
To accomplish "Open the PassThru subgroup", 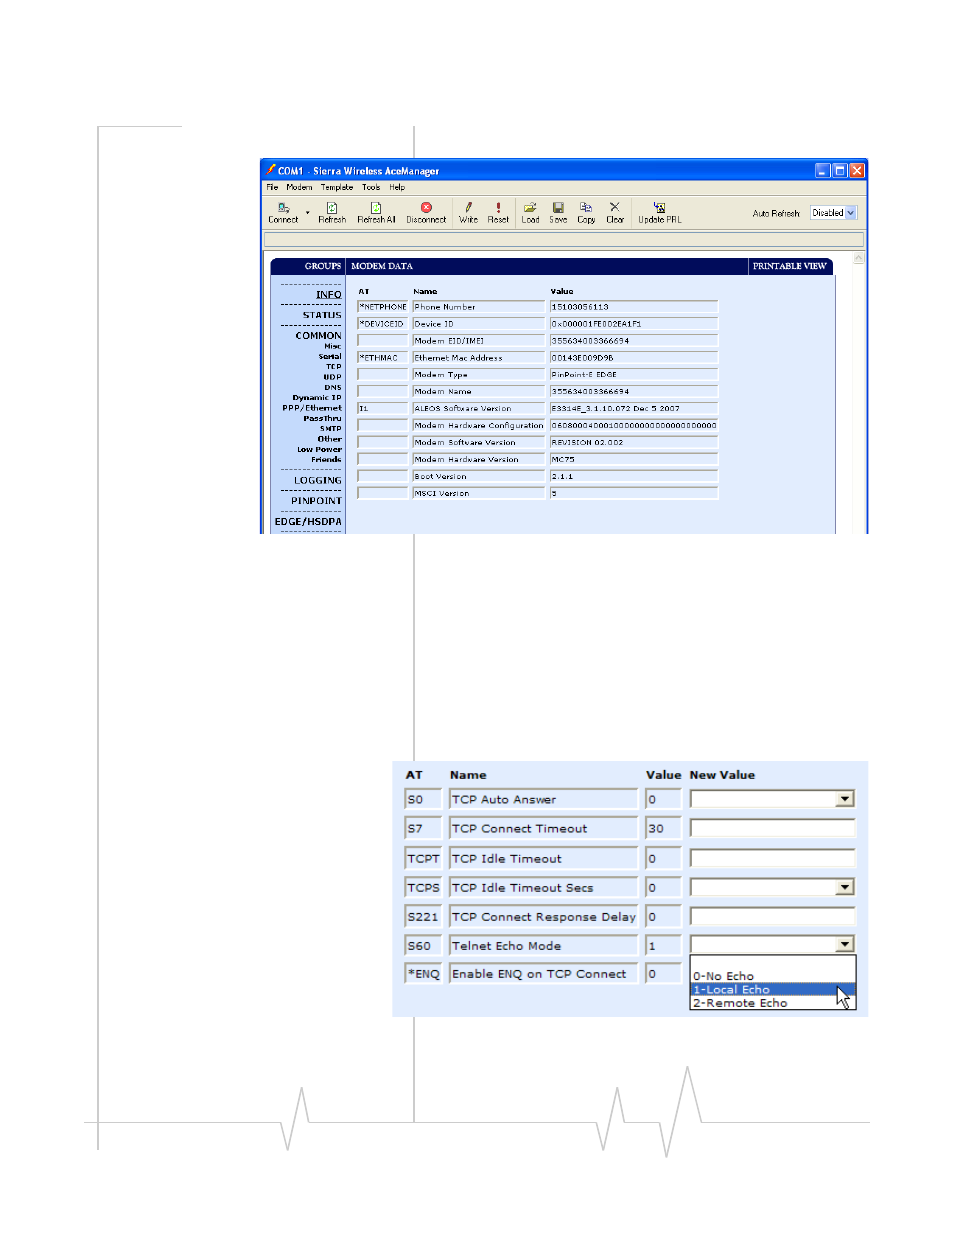I will 322,418.
